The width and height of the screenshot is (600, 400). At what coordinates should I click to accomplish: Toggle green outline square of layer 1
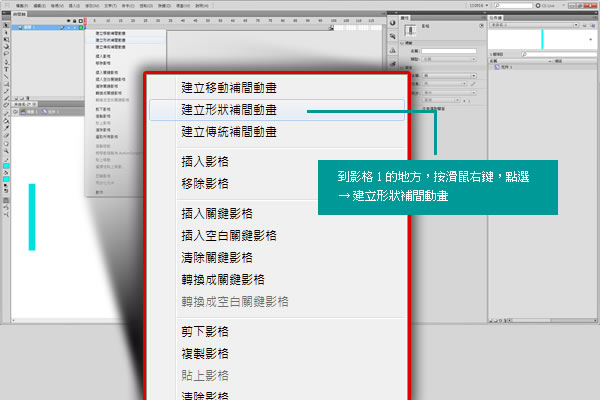tap(81, 28)
